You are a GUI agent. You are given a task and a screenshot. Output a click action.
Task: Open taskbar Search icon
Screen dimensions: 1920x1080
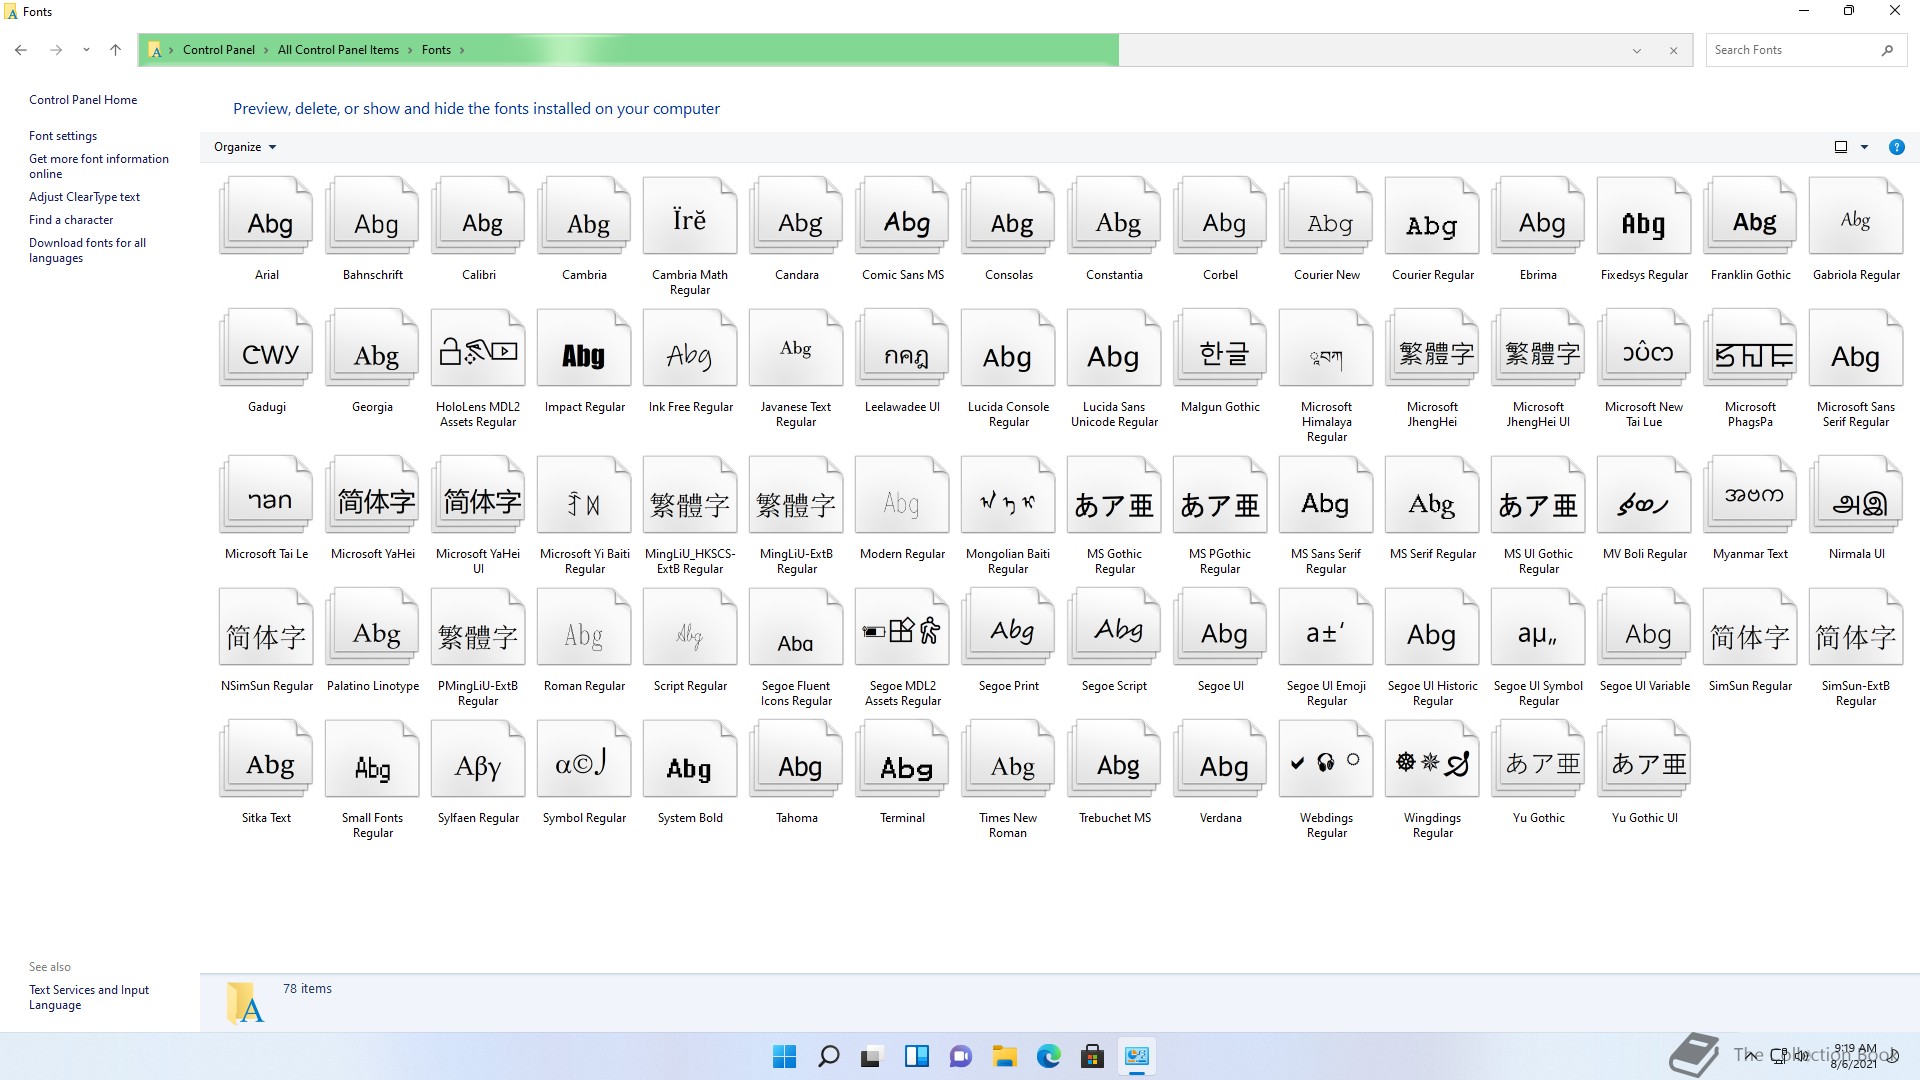pyautogui.click(x=829, y=1056)
